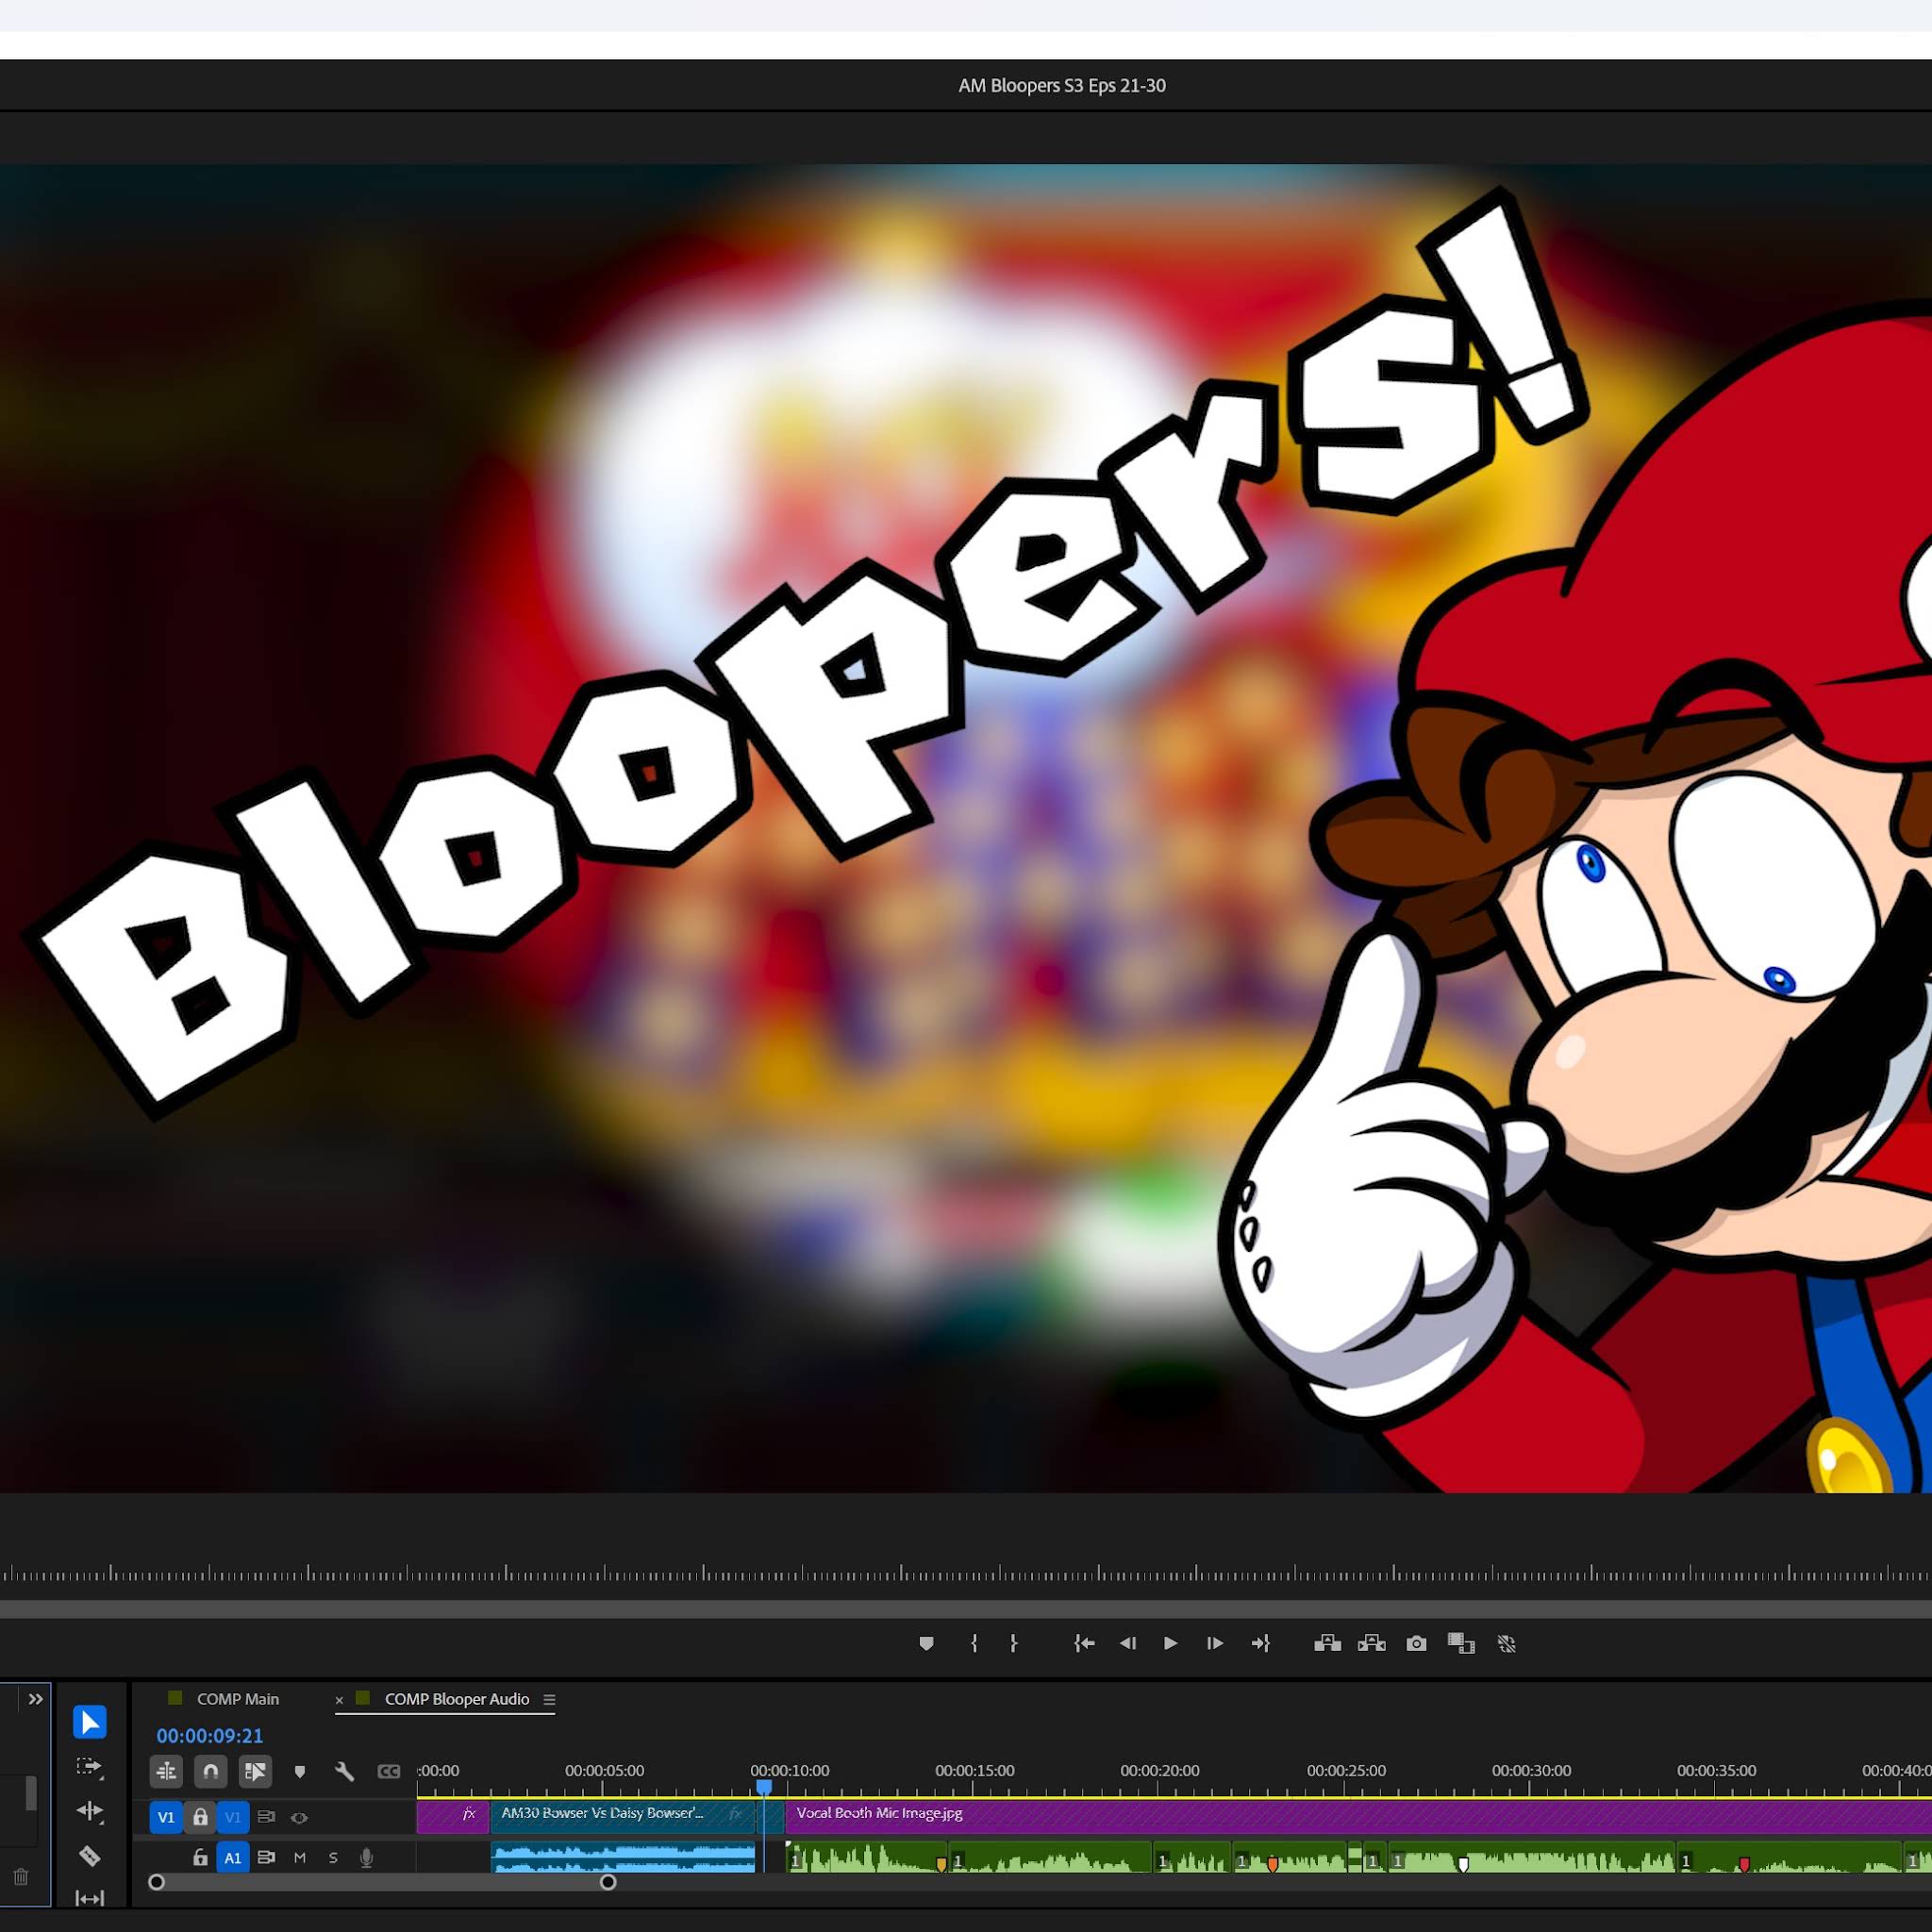Toggle the V1 track lock
Image resolution: width=1932 pixels, height=1932 pixels.
pos(200,1817)
